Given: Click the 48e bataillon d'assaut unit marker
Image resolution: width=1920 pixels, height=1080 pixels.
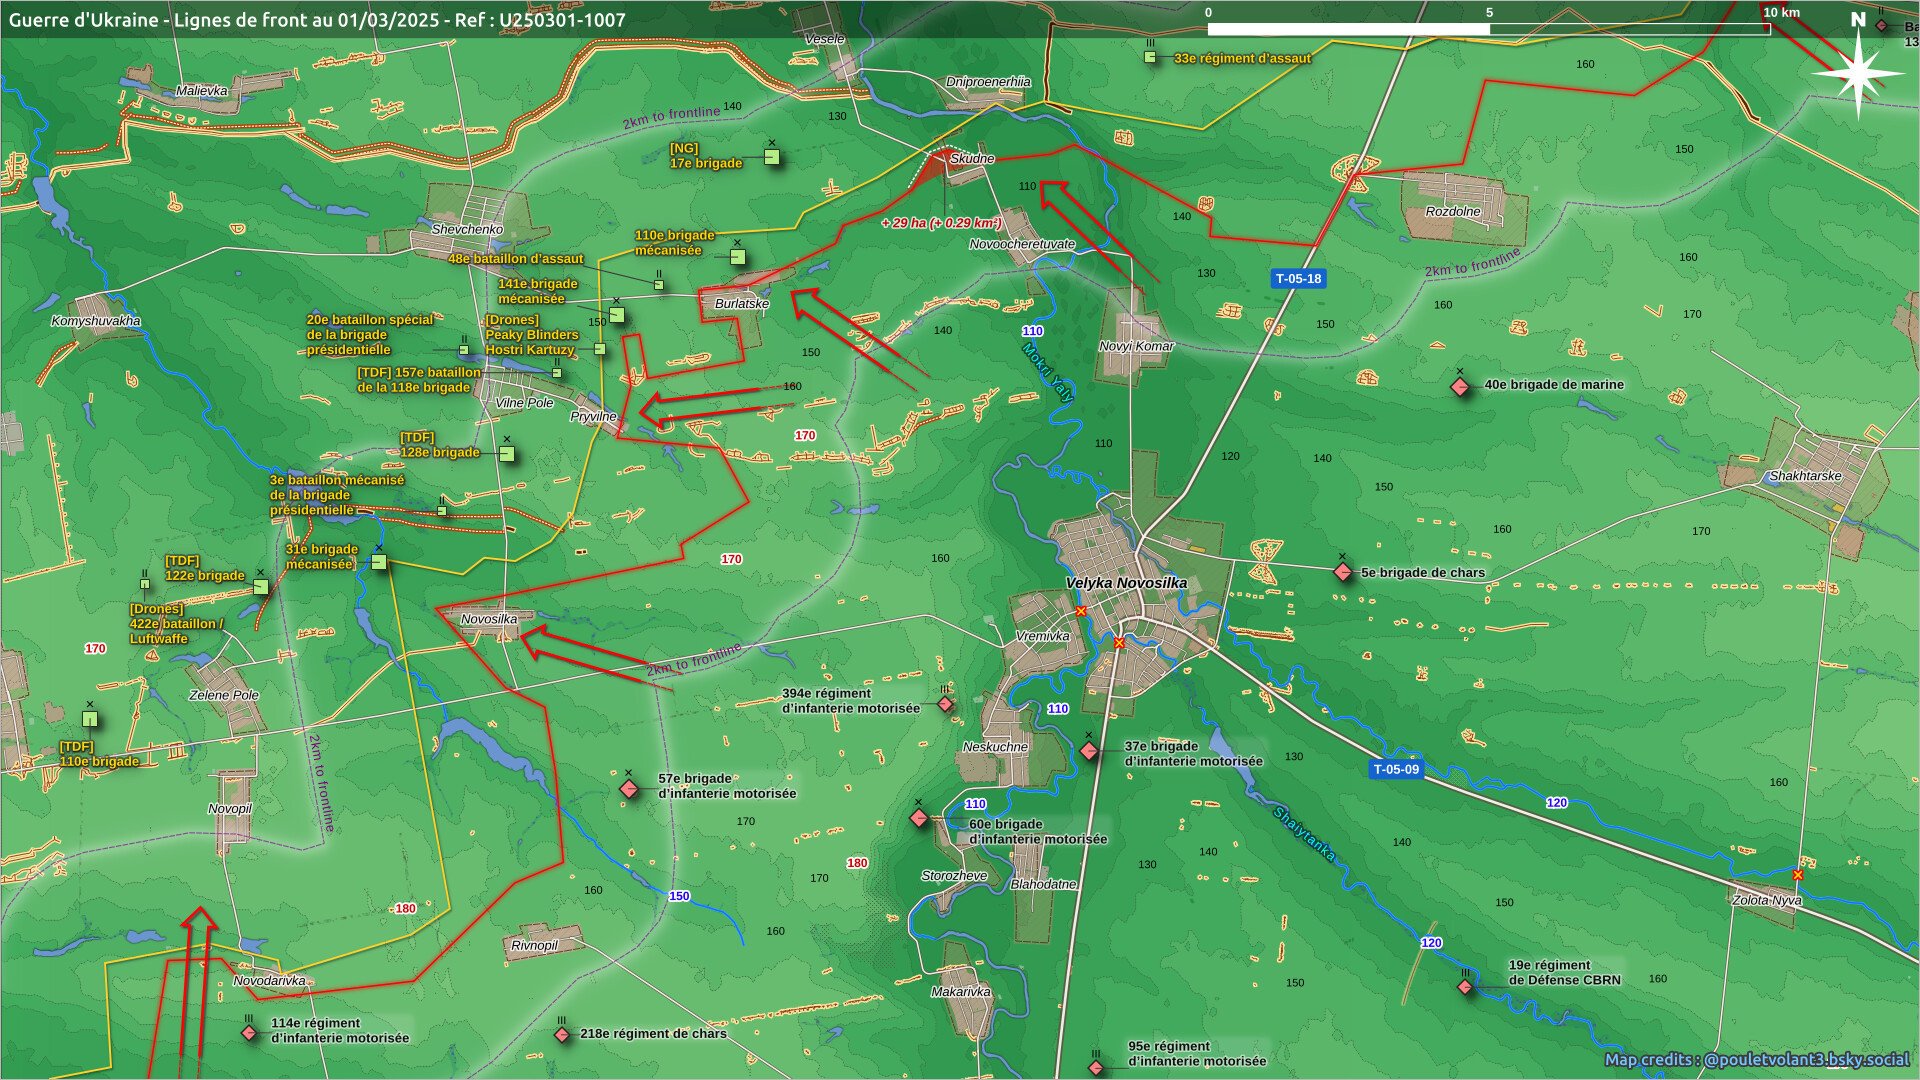Looking at the screenshot, I should (659, 285).
